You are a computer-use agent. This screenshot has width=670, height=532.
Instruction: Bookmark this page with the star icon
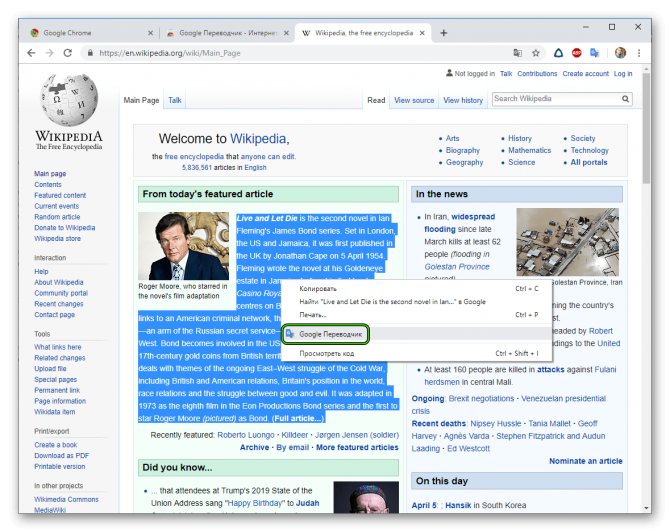pyautogui.click(x=536, y=53)
